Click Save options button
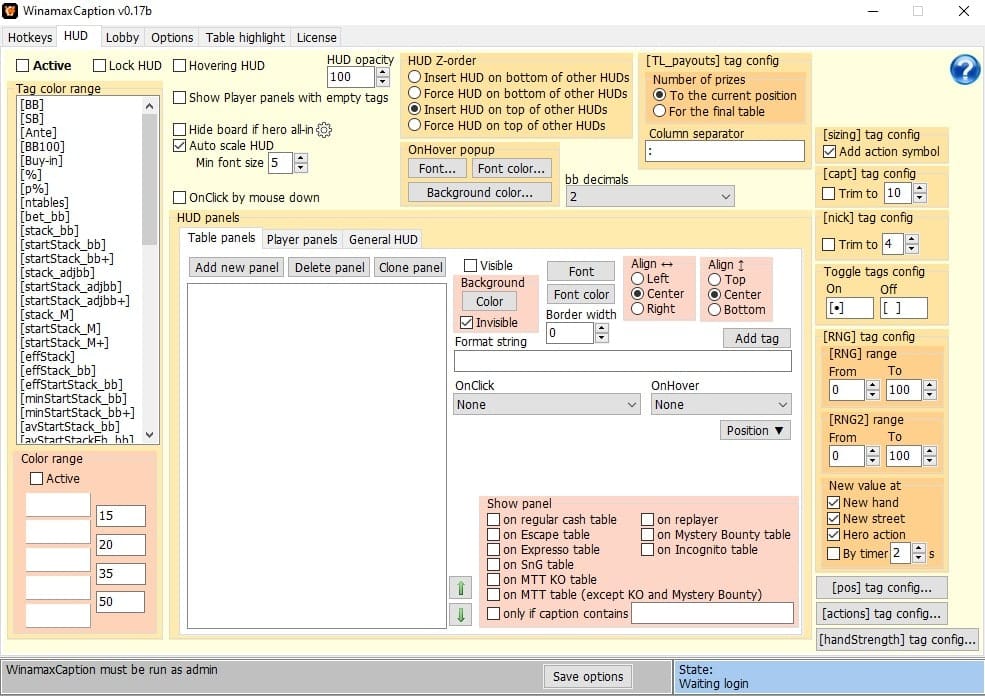The image size is (985, 696). pos(588,677)
